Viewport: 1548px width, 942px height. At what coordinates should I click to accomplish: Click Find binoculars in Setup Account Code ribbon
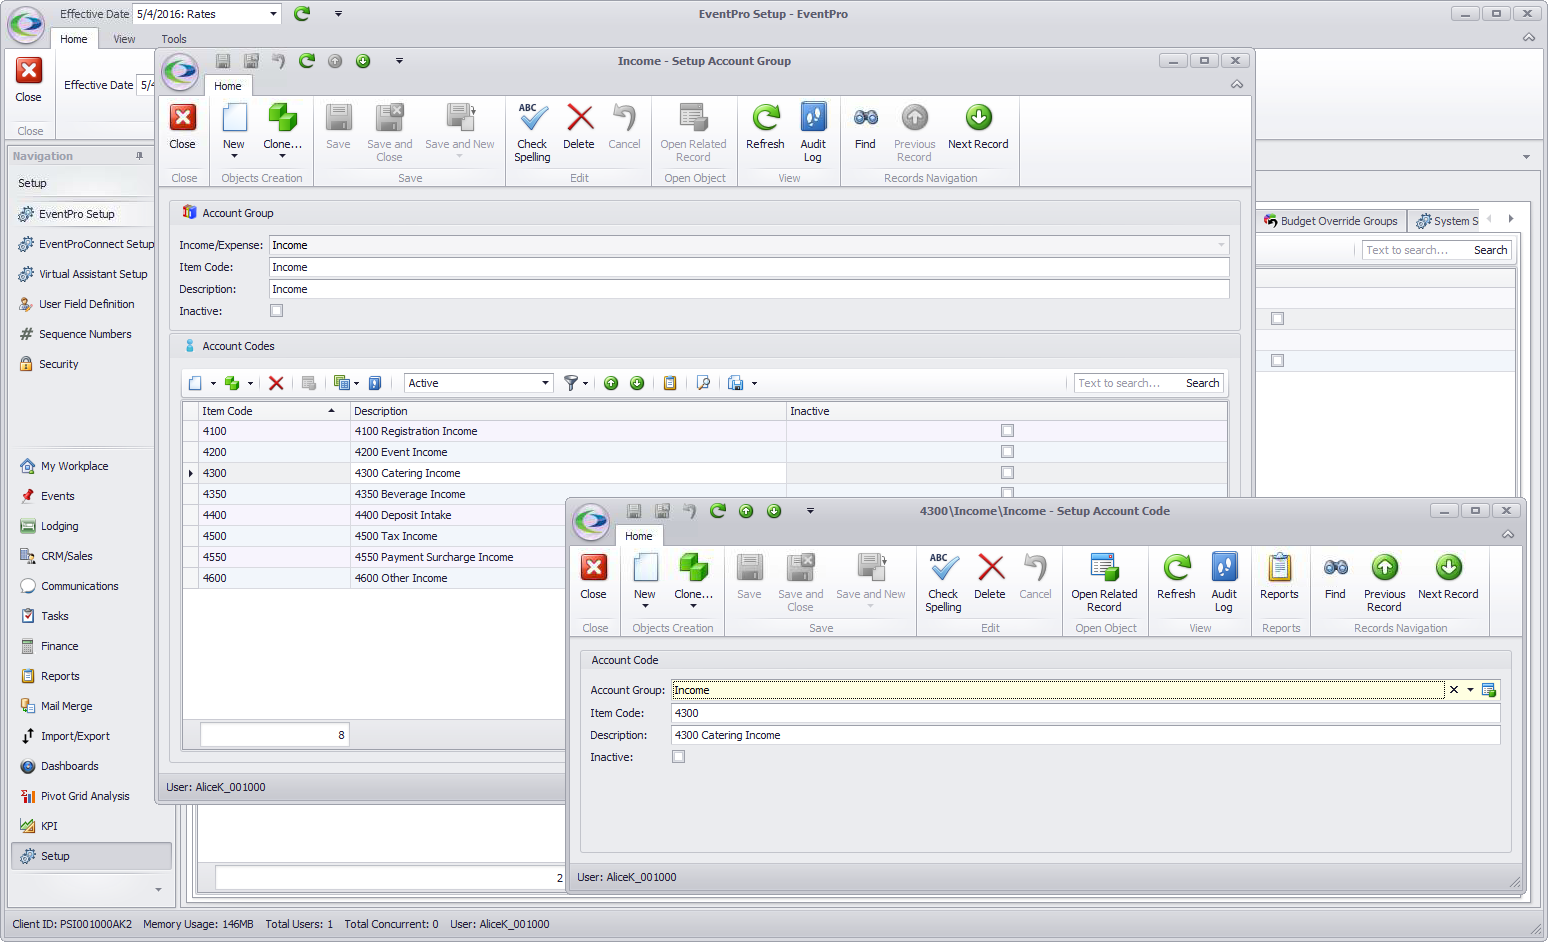(1335, 577)
